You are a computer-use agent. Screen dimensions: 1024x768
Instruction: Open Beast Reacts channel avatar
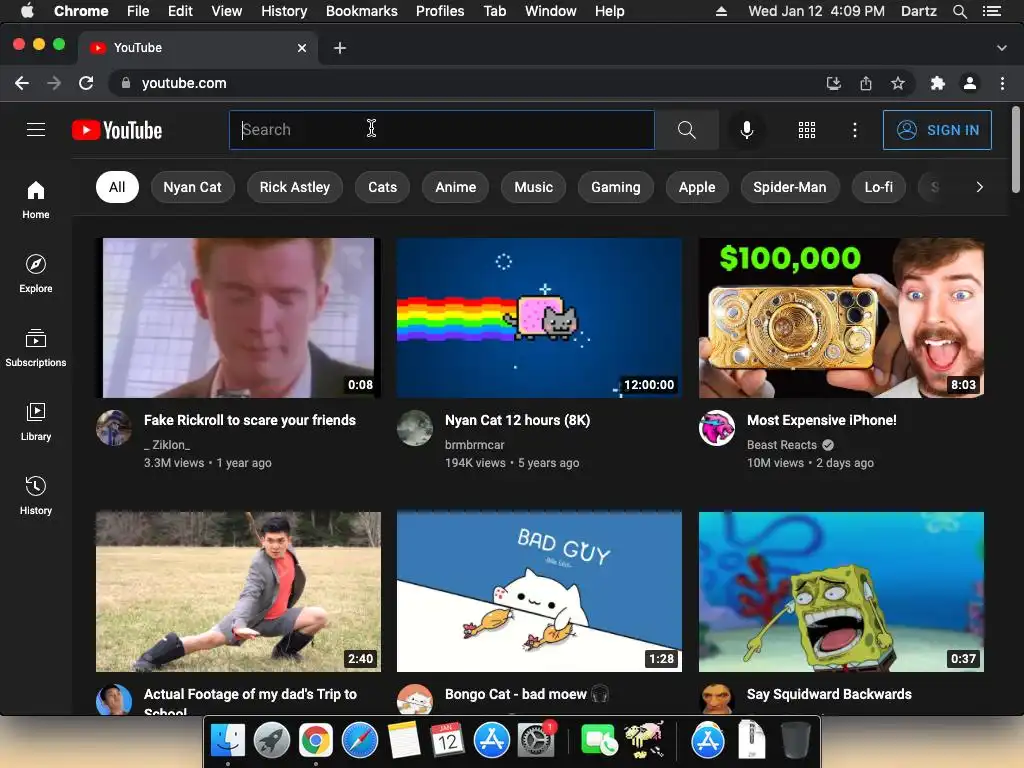coord(717,428)
